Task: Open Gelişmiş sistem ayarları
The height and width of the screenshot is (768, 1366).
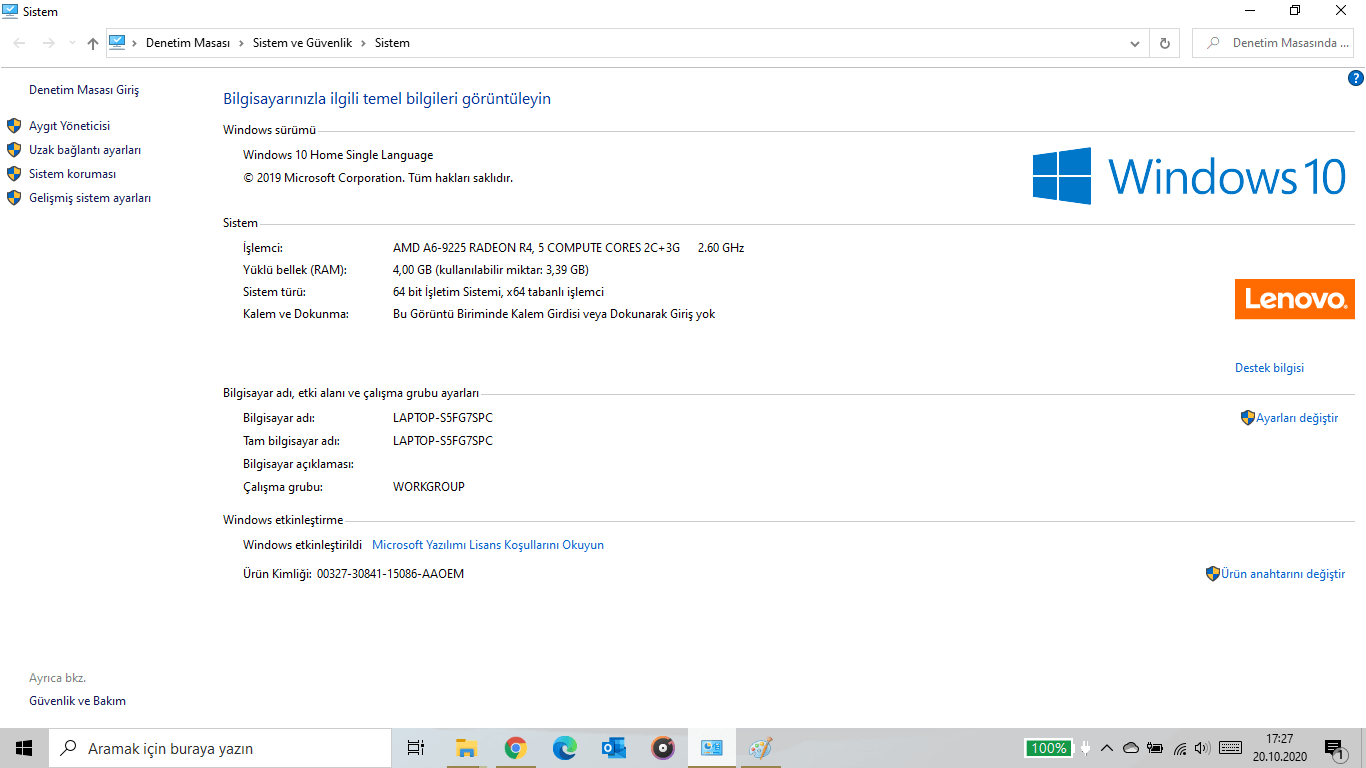Action: pos(90,198)
